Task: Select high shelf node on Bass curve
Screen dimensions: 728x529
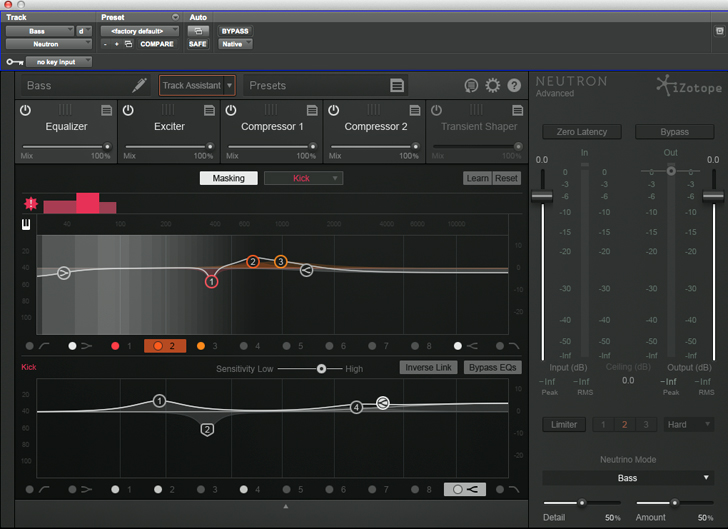Action: 306,270
